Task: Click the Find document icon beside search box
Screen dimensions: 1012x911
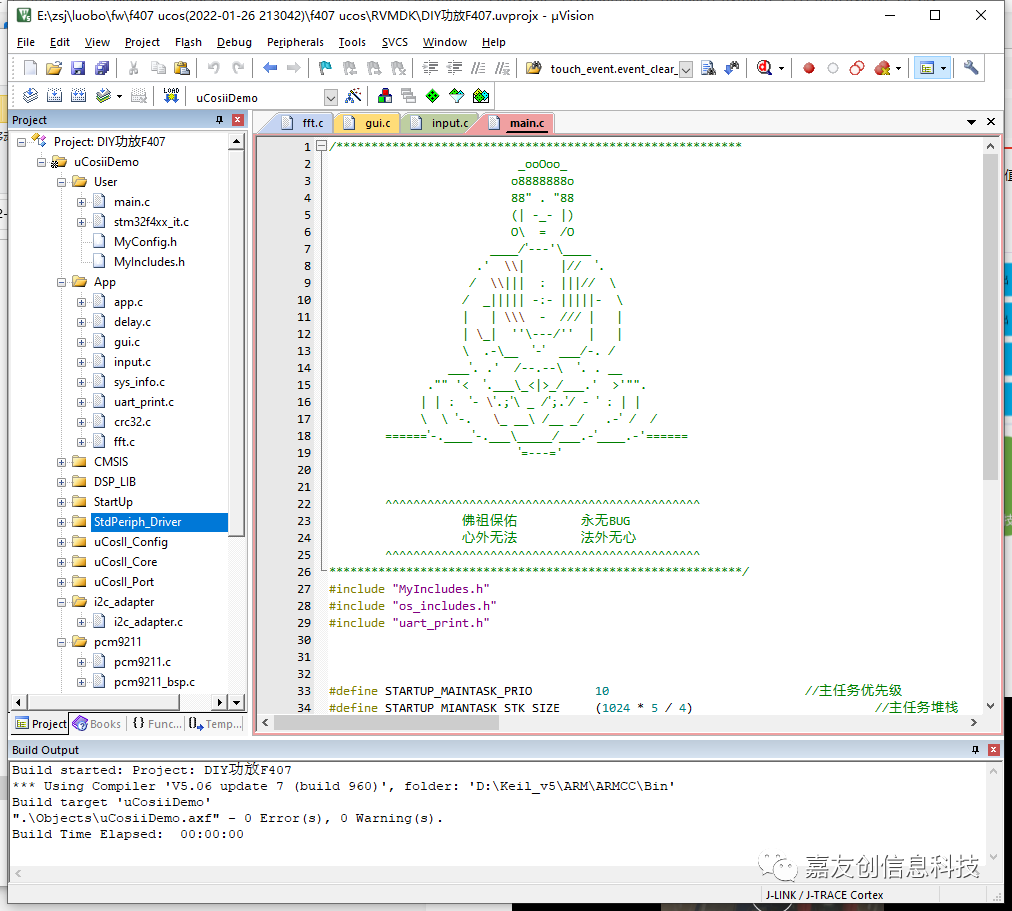Action: tap(708, 68)
